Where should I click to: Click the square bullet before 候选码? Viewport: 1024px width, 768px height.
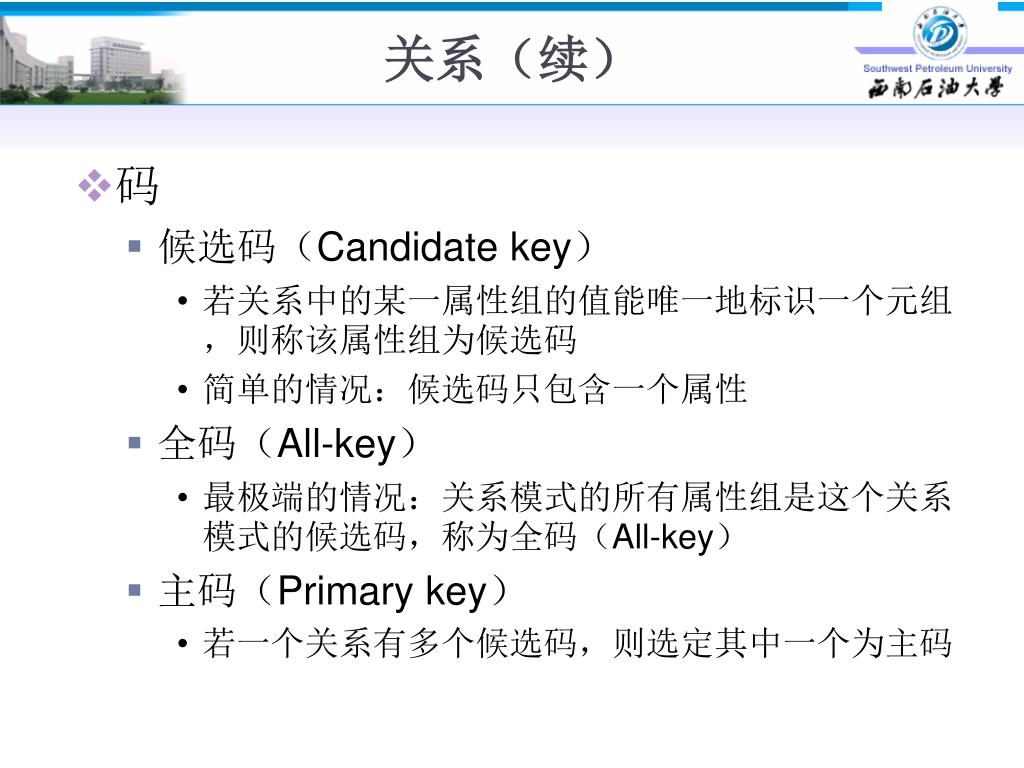135,246
